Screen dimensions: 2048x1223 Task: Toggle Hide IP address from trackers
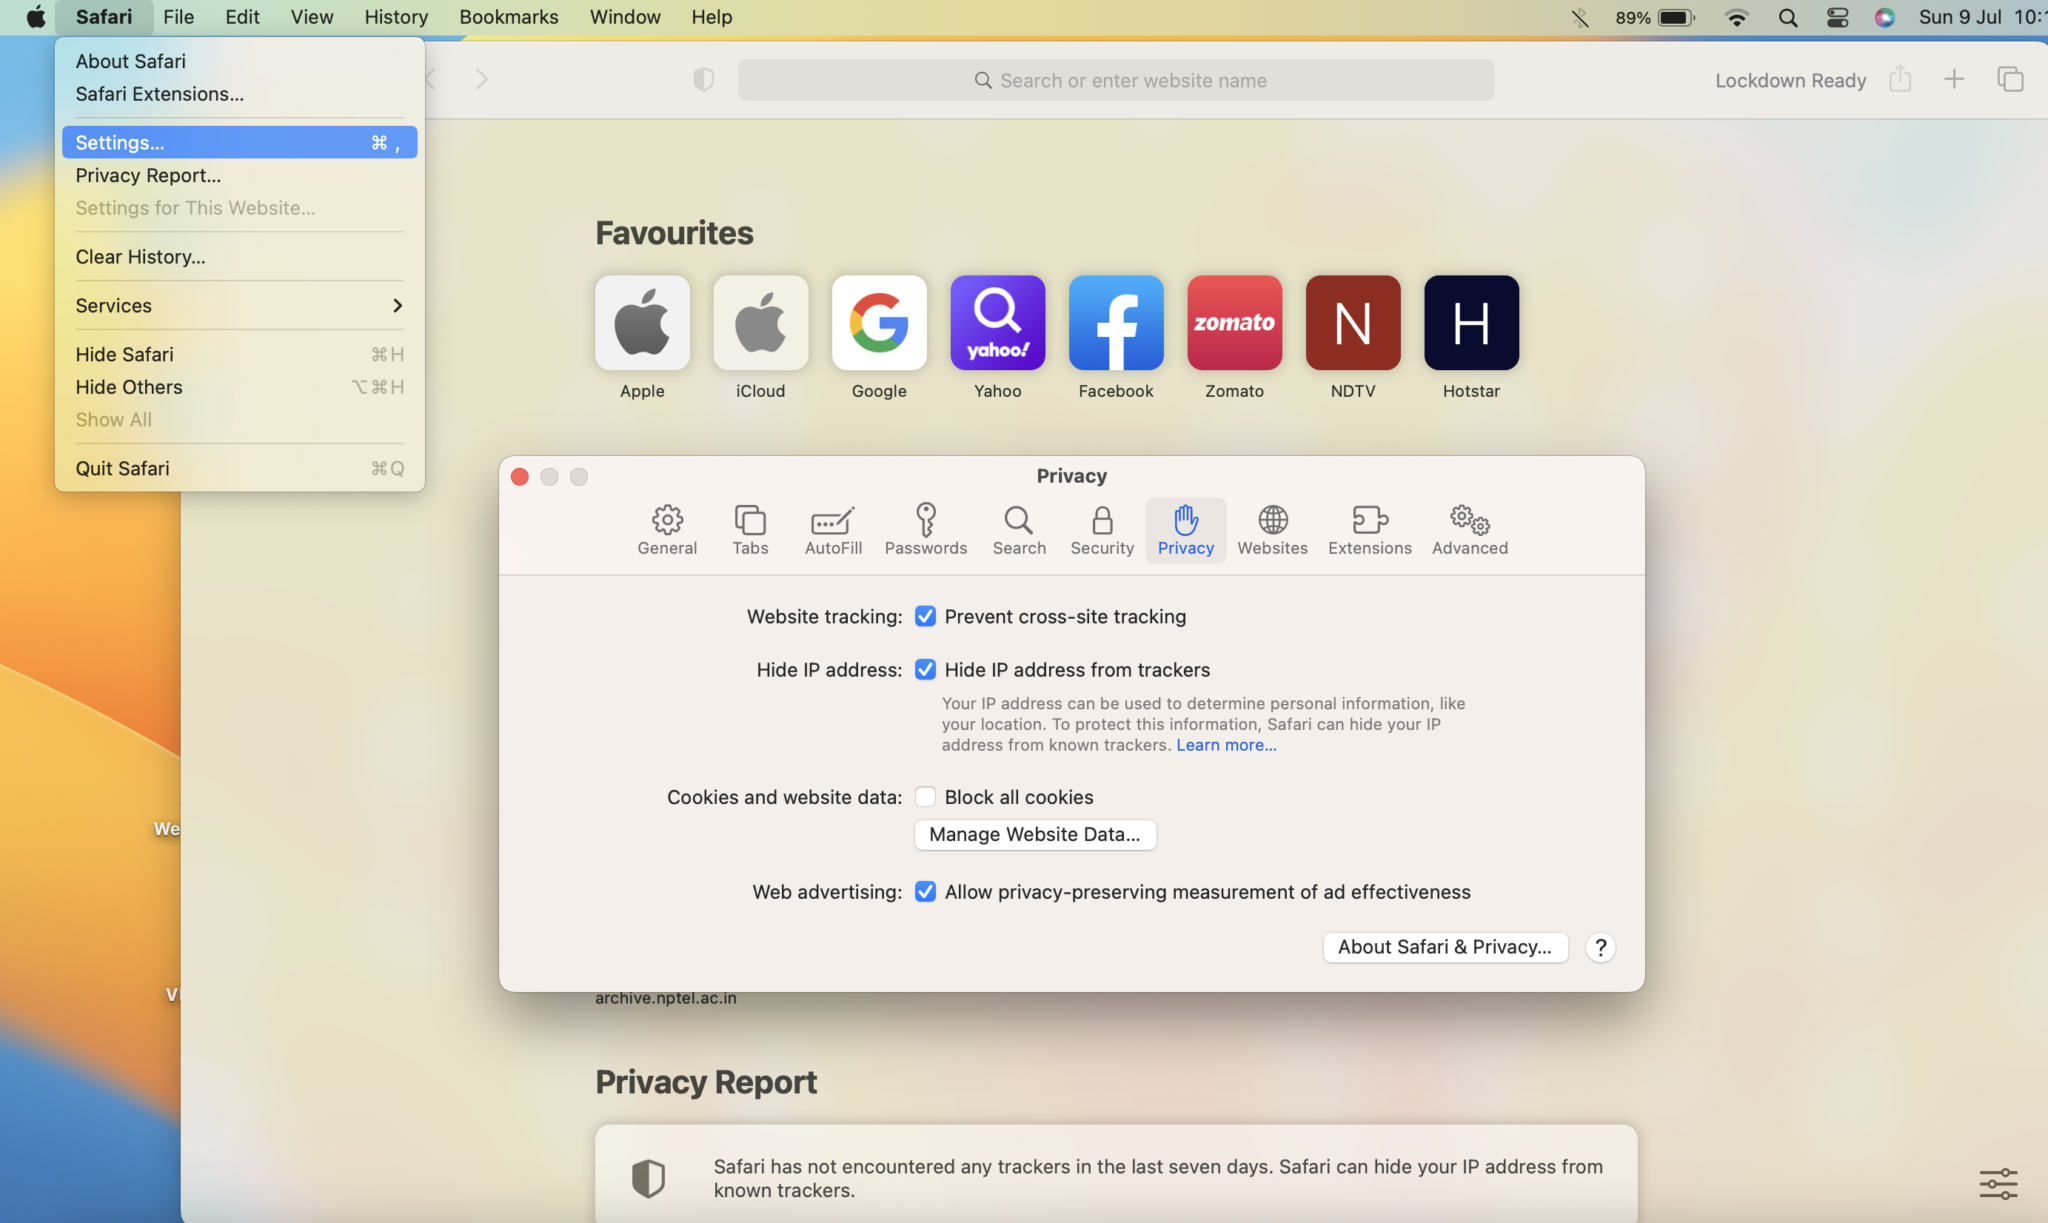[x=924, y=668]
